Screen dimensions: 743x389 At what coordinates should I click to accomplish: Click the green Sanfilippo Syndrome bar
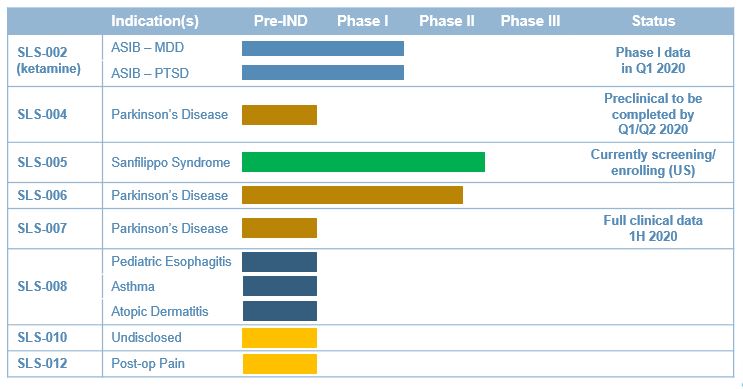[x=363, y=162]
